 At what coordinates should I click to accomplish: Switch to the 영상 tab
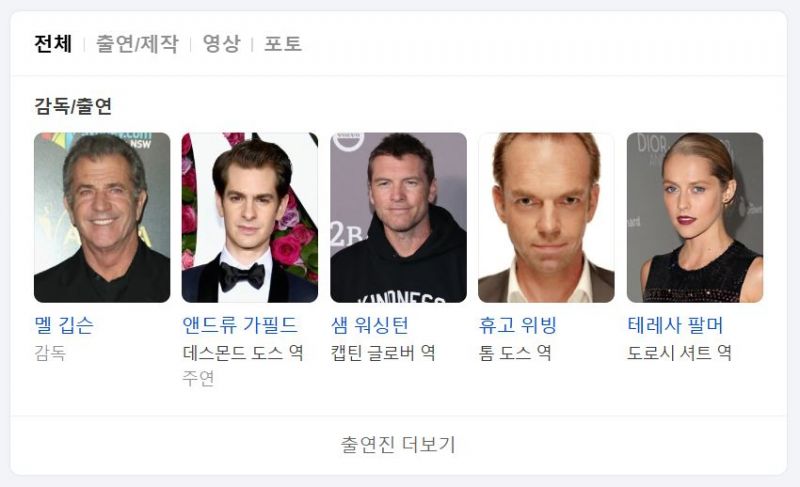pos(221,44)
